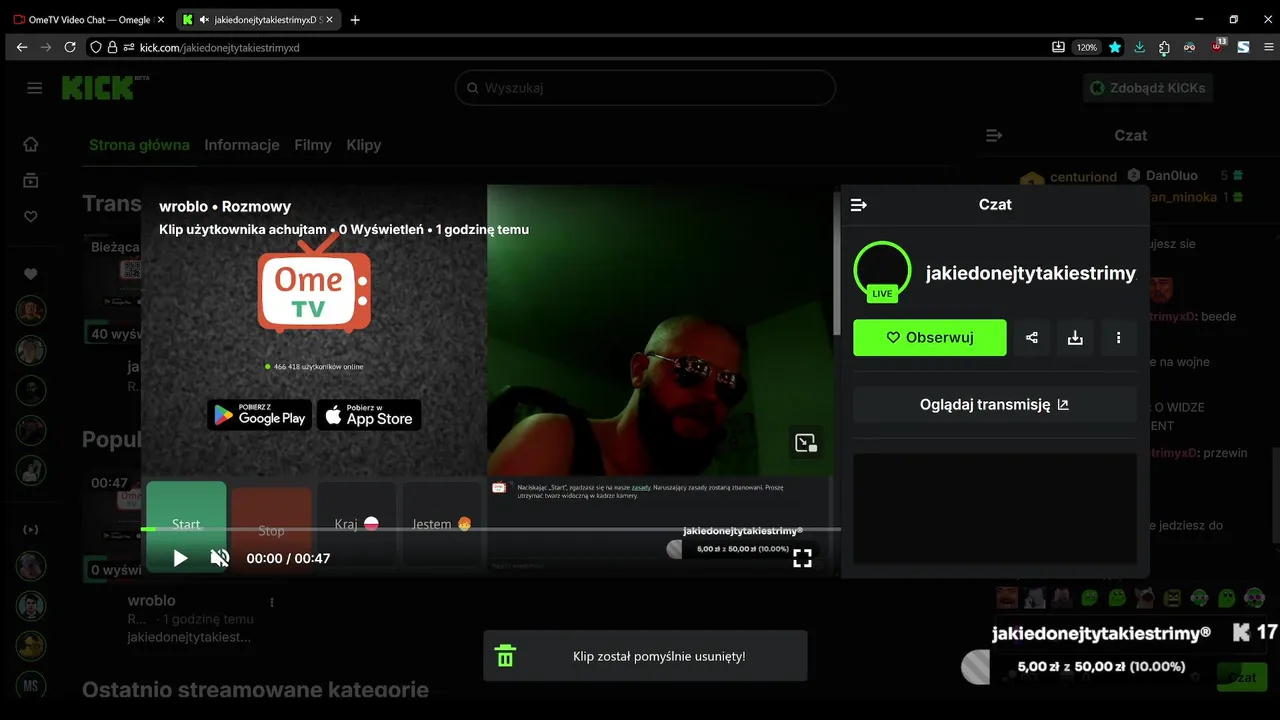Install site as app icon in address bar
1280x720 pixels.
coord(1058,47)
